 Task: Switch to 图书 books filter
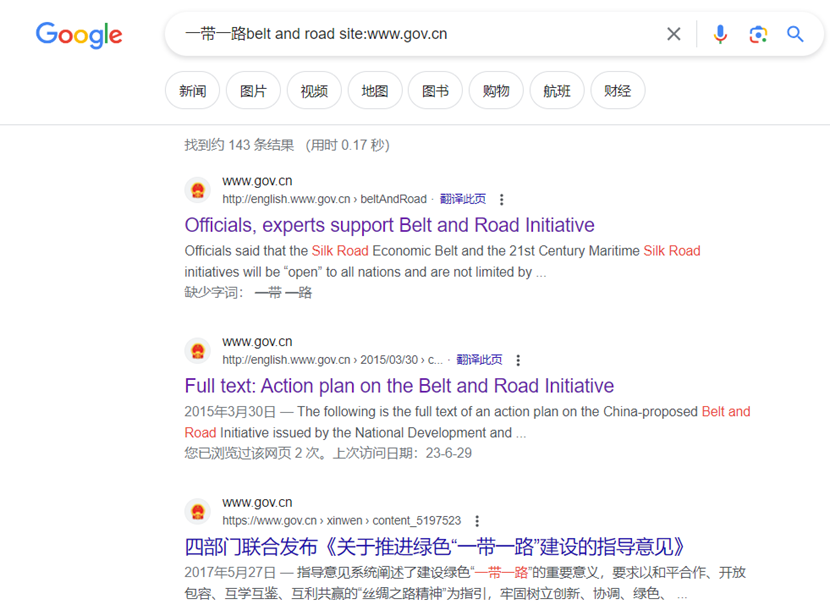(x=435, y=91)
